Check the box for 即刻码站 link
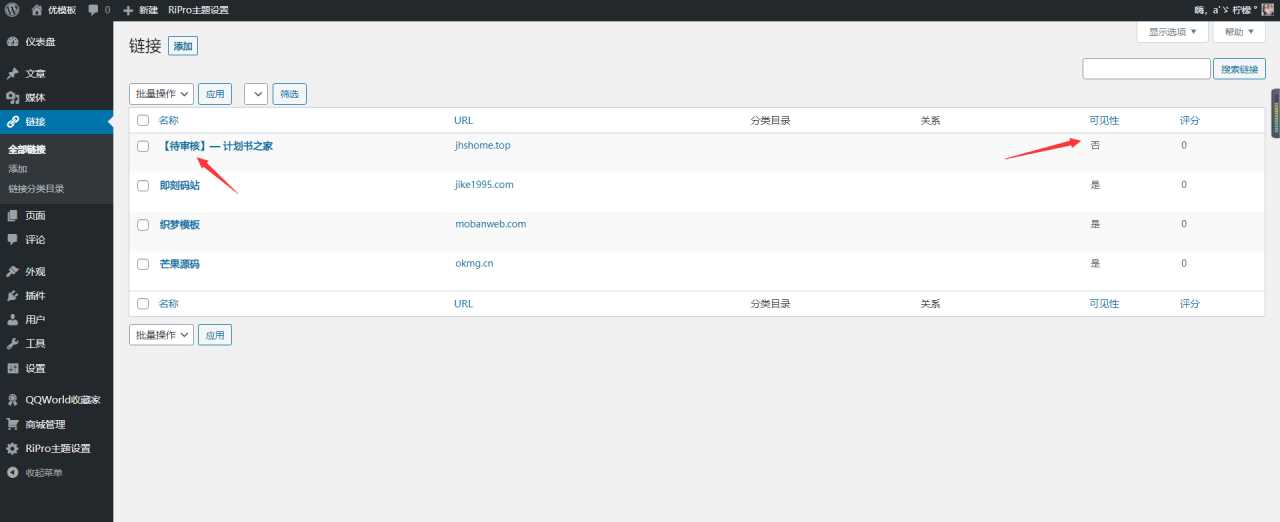Image resolution: width=1280 pixels, height=522 pixels. (143, 185)
